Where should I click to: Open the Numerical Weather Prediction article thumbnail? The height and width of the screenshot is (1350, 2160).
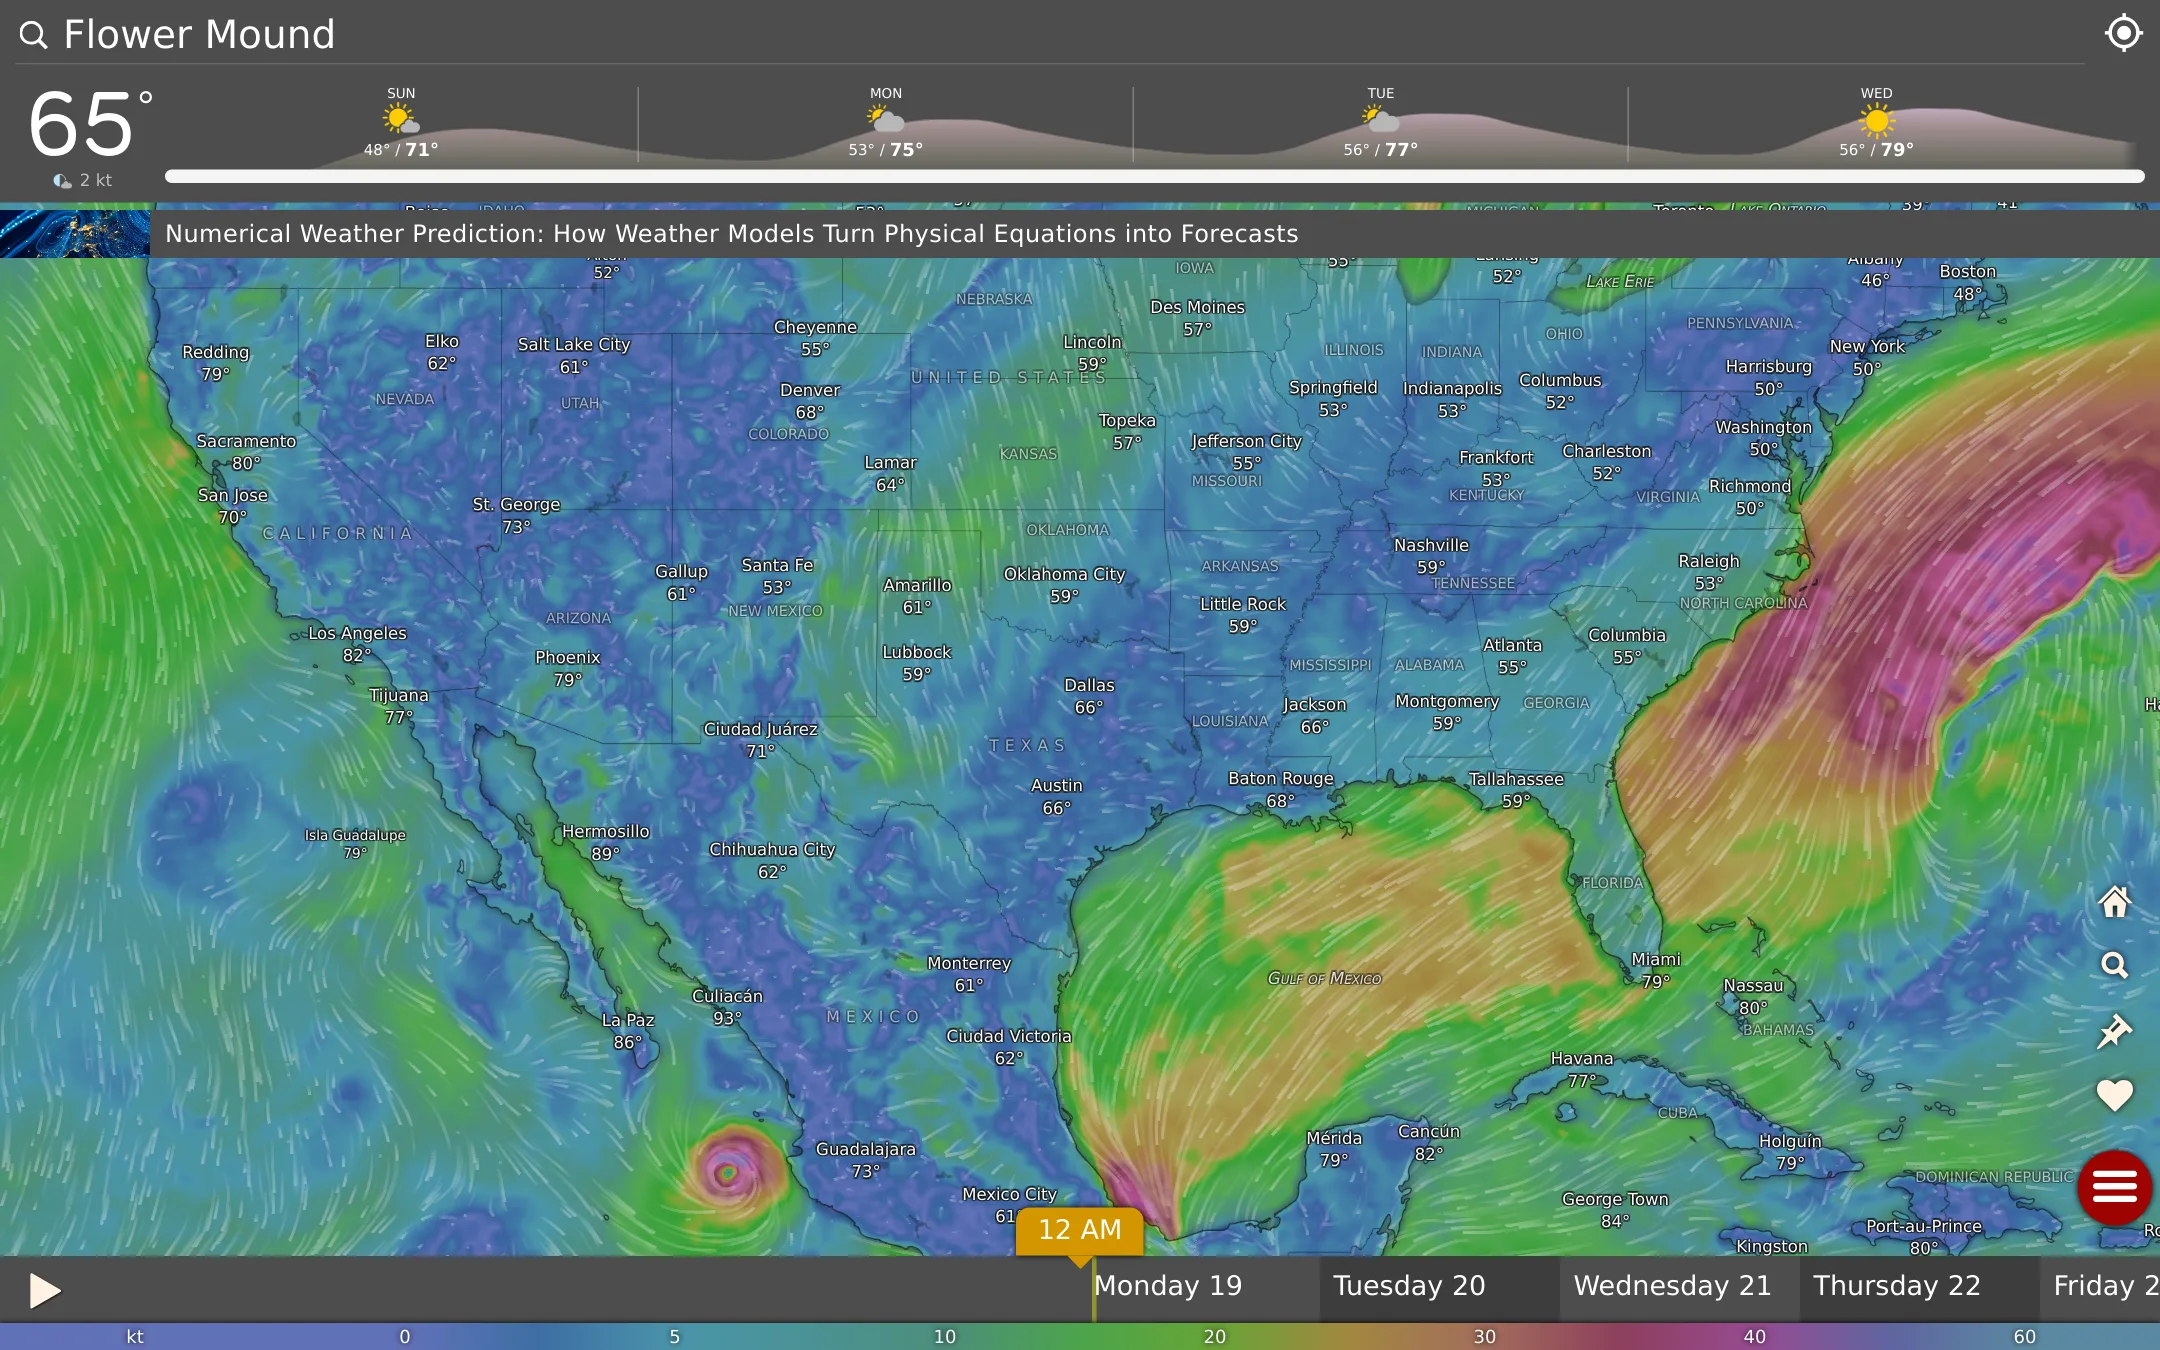click(75, 234)
